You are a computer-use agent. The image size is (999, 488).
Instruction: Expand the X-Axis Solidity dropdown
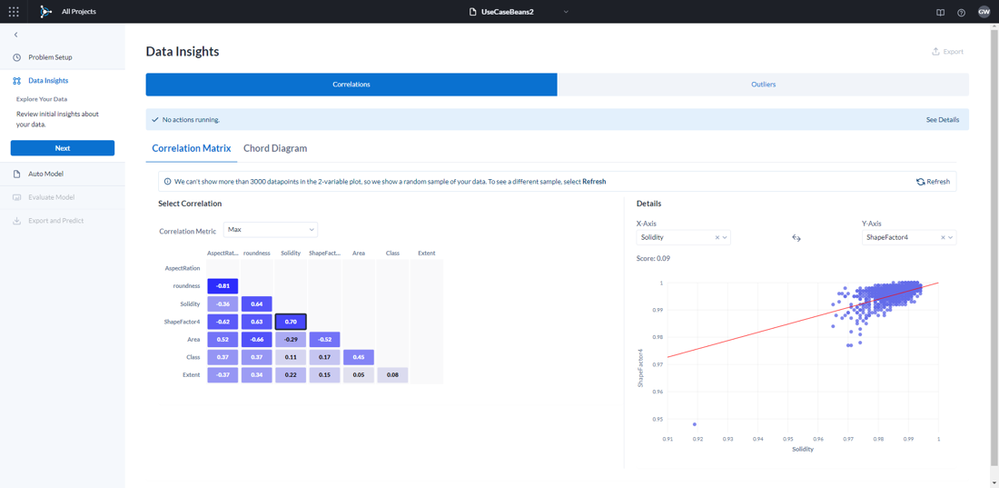(x=725, y=237)
